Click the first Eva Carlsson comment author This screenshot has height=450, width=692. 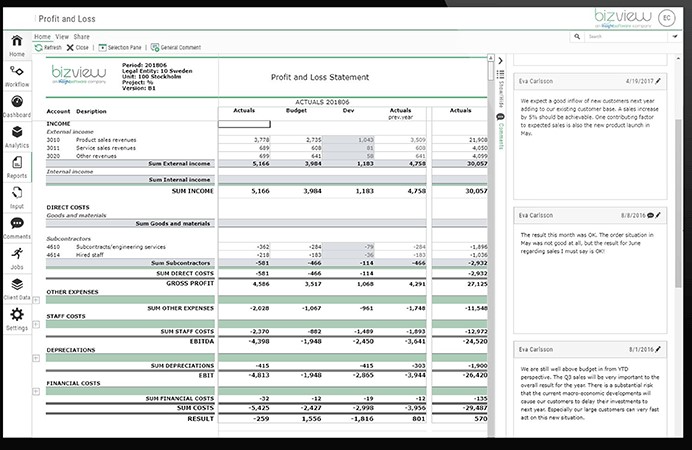[536, 81]
